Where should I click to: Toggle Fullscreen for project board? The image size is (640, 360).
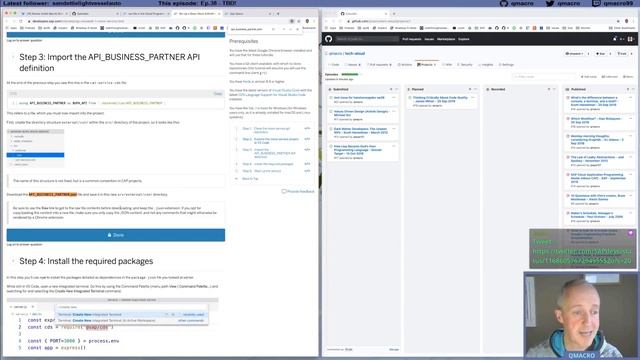click(x=610, y=76)
